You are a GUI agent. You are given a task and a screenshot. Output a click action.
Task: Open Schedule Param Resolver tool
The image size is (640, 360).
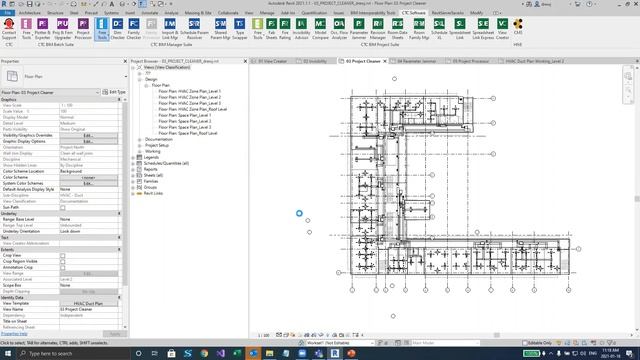pos(194,29)
